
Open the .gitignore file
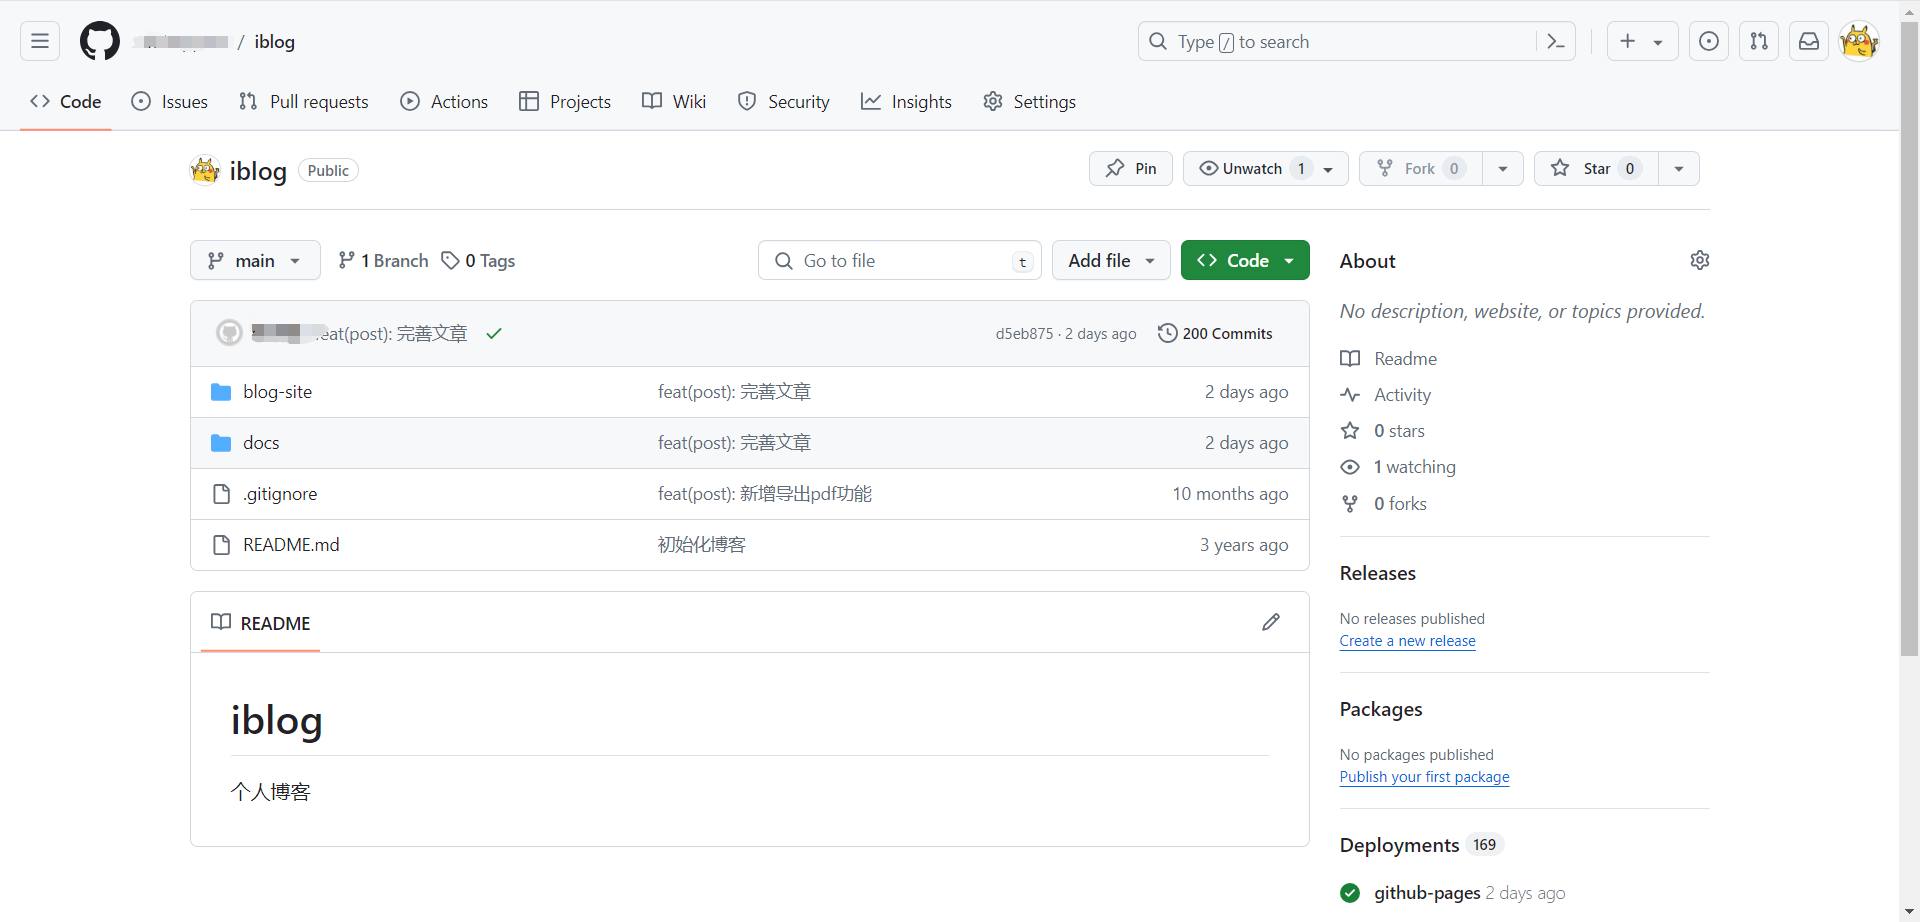point(280,494)
